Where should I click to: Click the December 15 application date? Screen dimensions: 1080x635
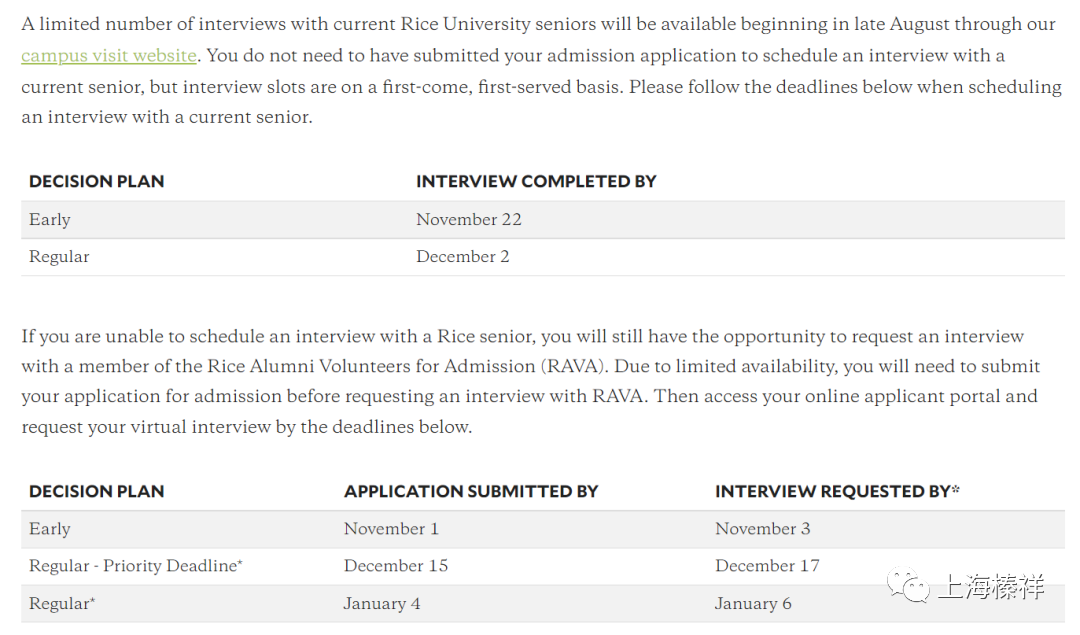click(396, 566)
